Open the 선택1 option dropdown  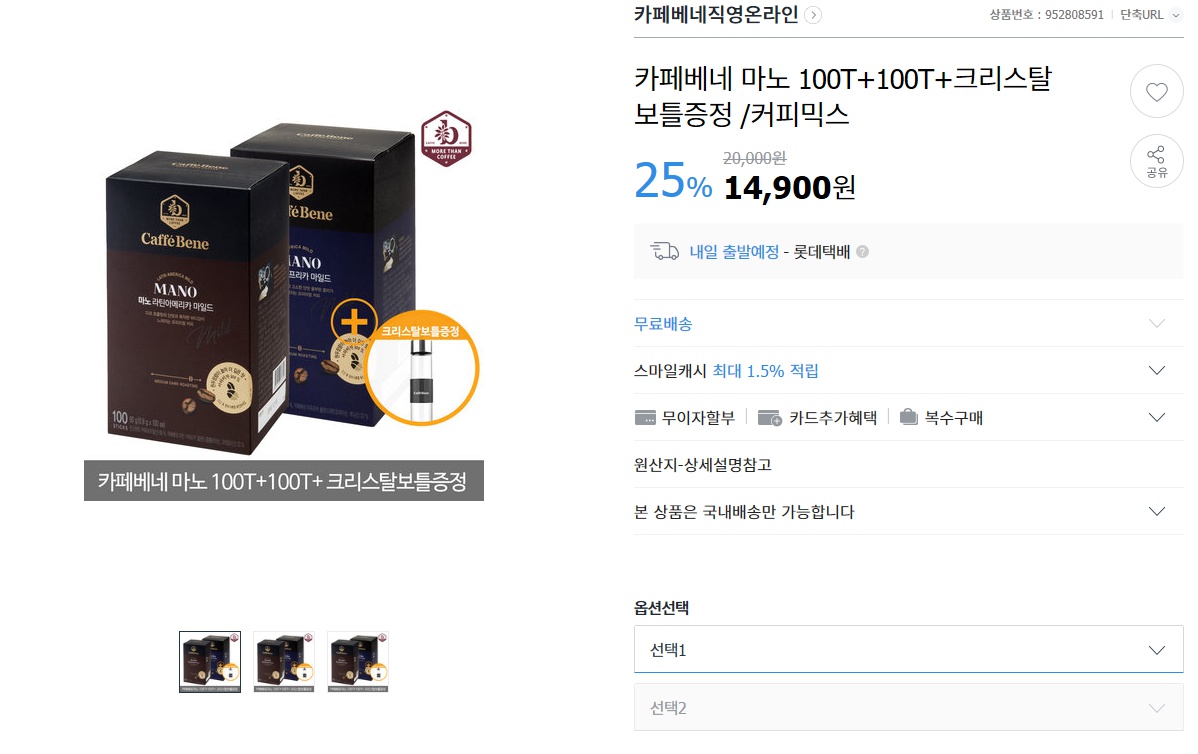coord(908,649)
